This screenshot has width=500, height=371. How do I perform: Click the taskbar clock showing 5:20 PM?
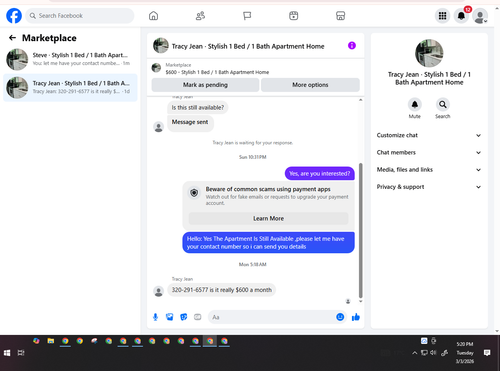click(465, 353)
